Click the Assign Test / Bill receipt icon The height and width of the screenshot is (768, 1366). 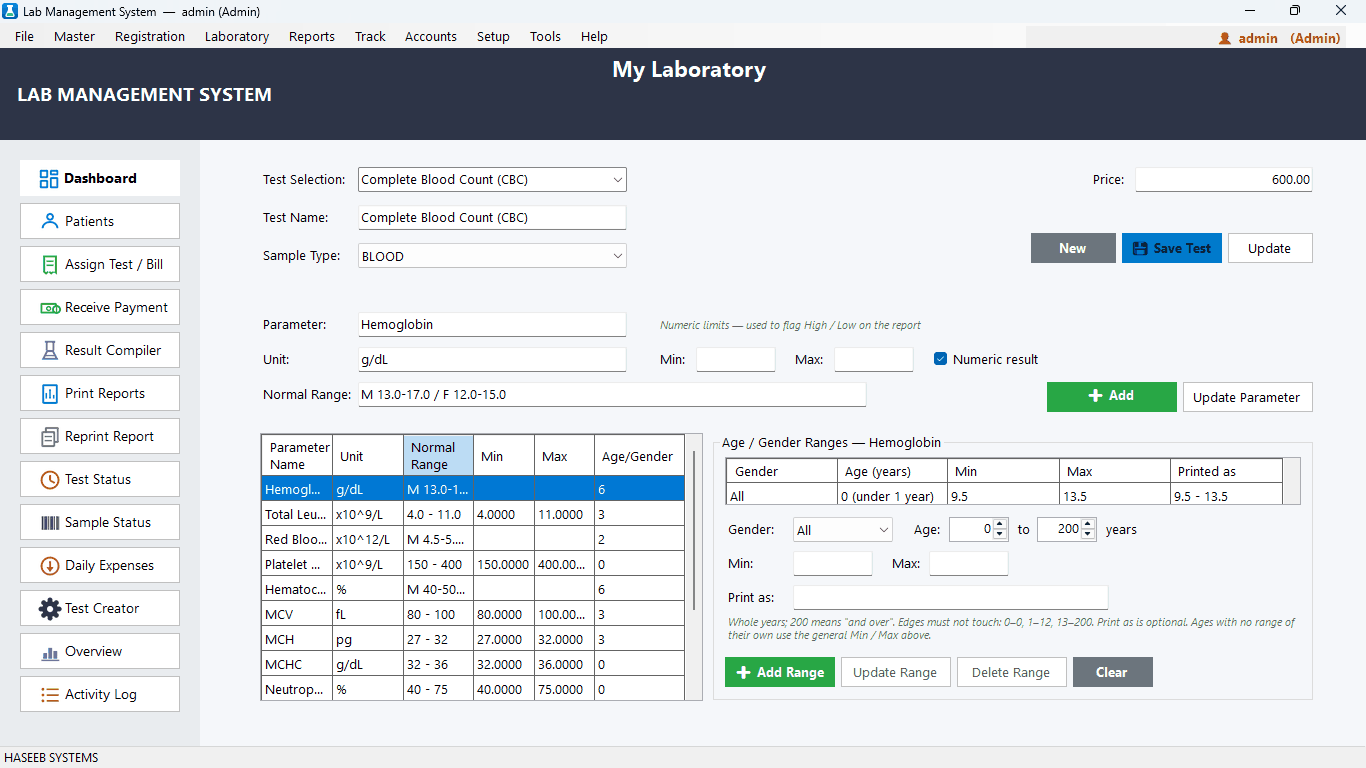(49, 265)
